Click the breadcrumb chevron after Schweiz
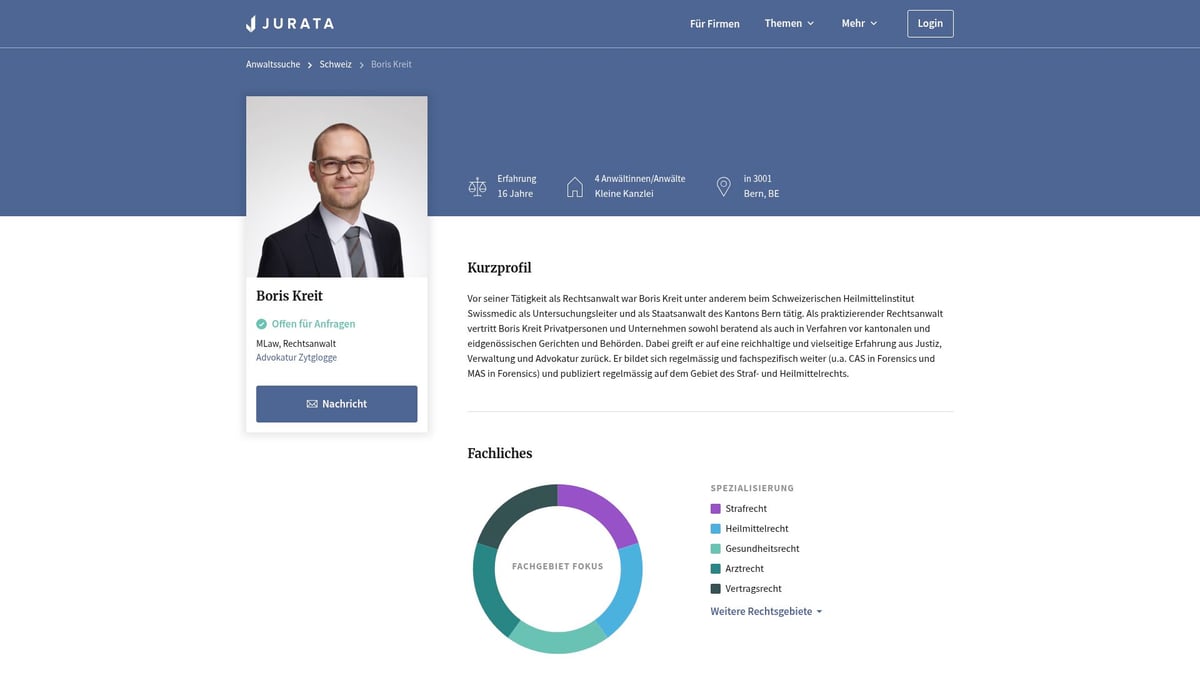 pos(361,65)
